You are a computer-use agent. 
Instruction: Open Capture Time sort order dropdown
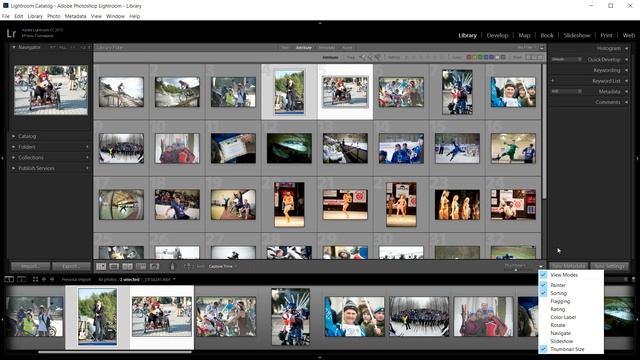(223, 267)
